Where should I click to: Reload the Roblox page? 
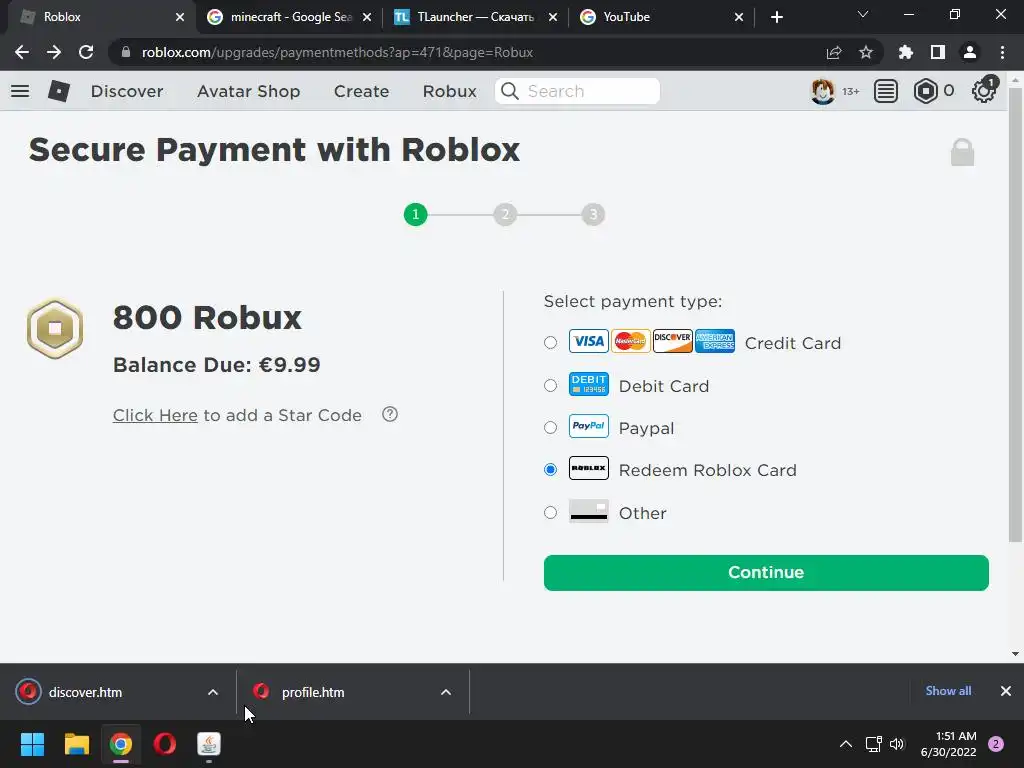[x=86, y=52]
